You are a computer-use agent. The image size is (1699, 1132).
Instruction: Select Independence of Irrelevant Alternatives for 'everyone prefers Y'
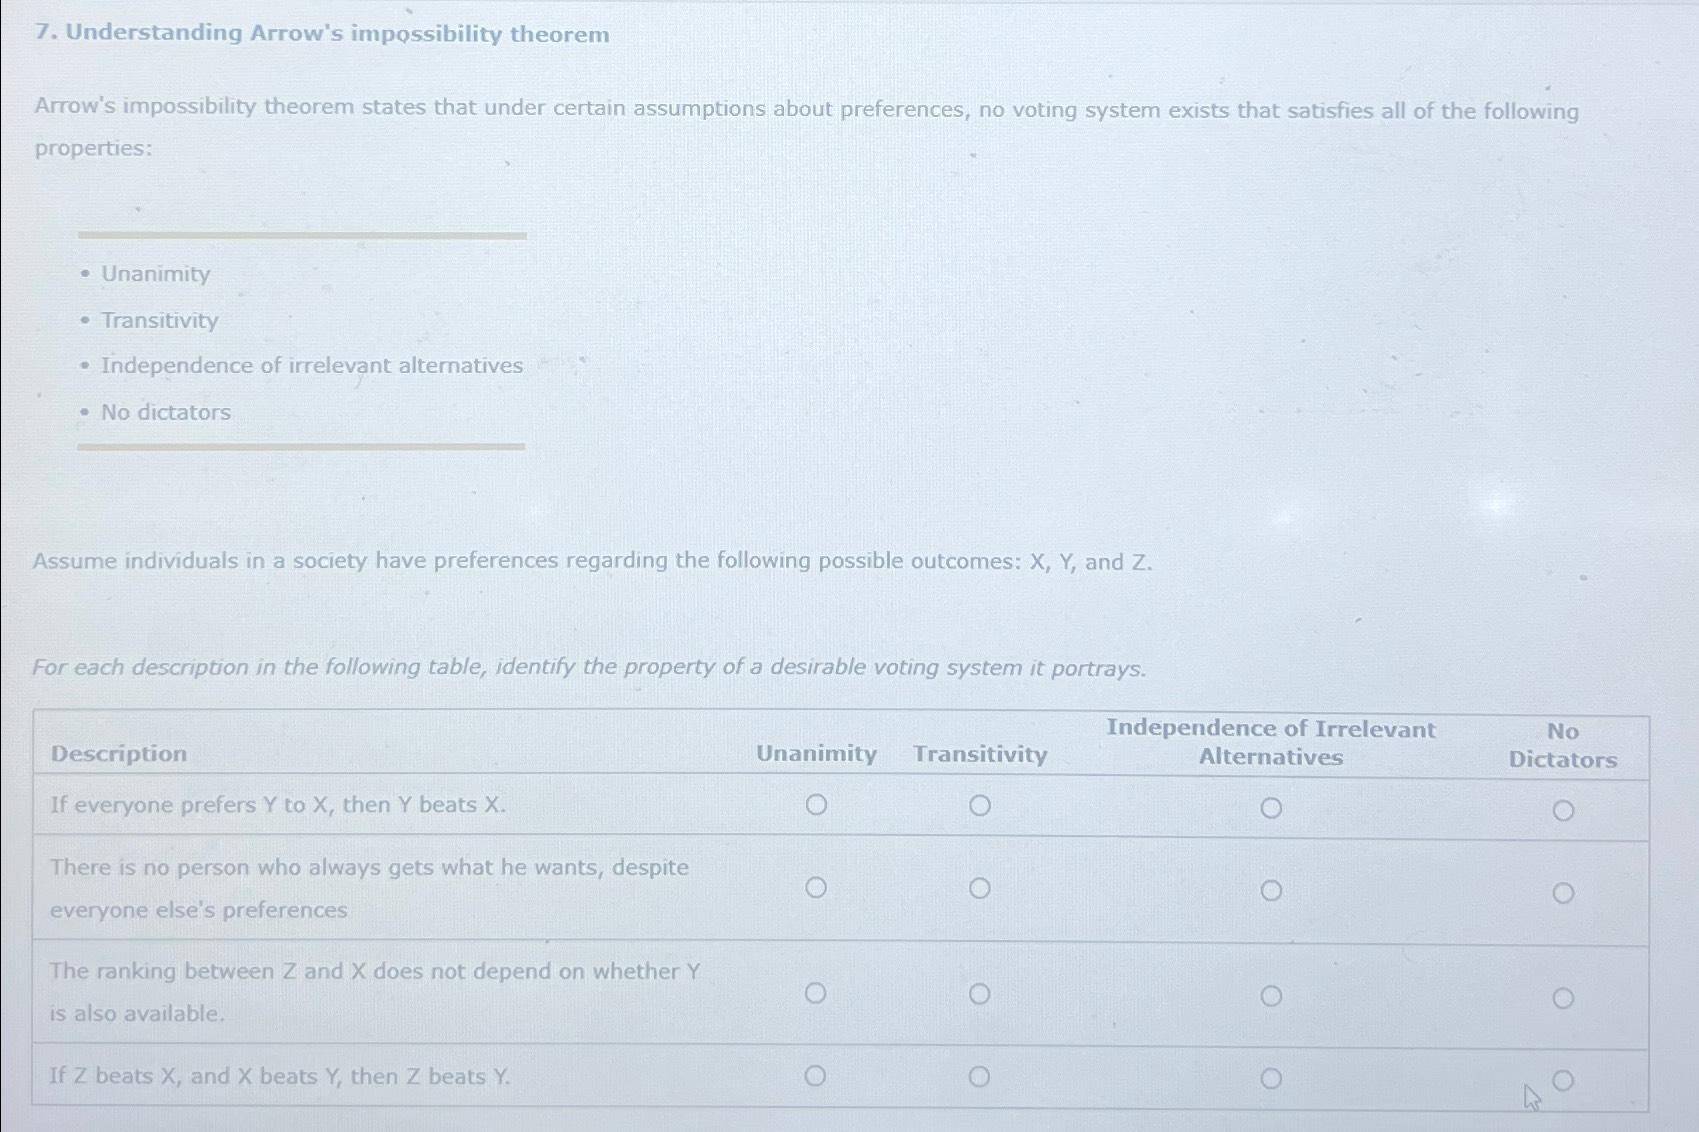[1271, 808]
